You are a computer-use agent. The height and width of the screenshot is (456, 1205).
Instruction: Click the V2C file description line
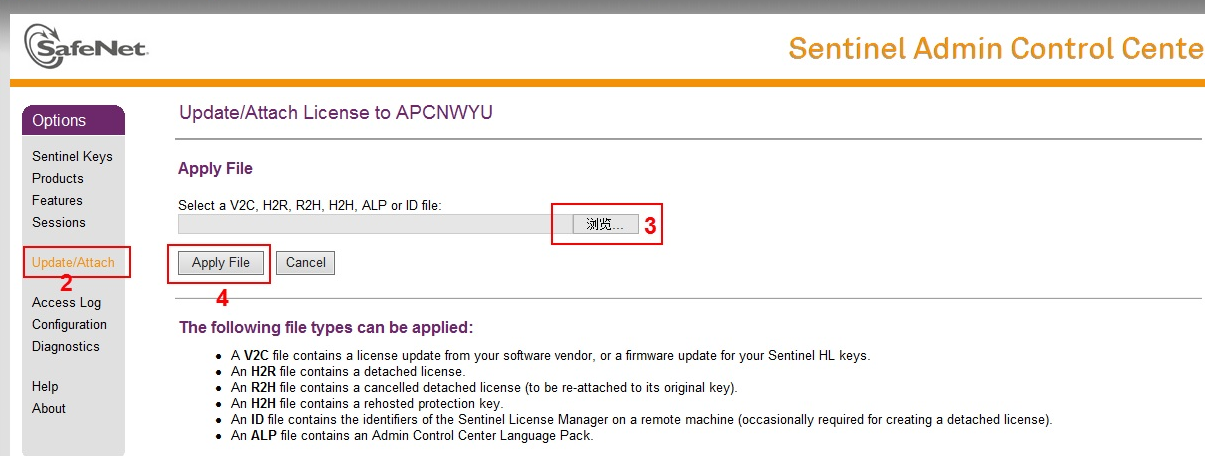pyautogui.click(x=551, y=356)
